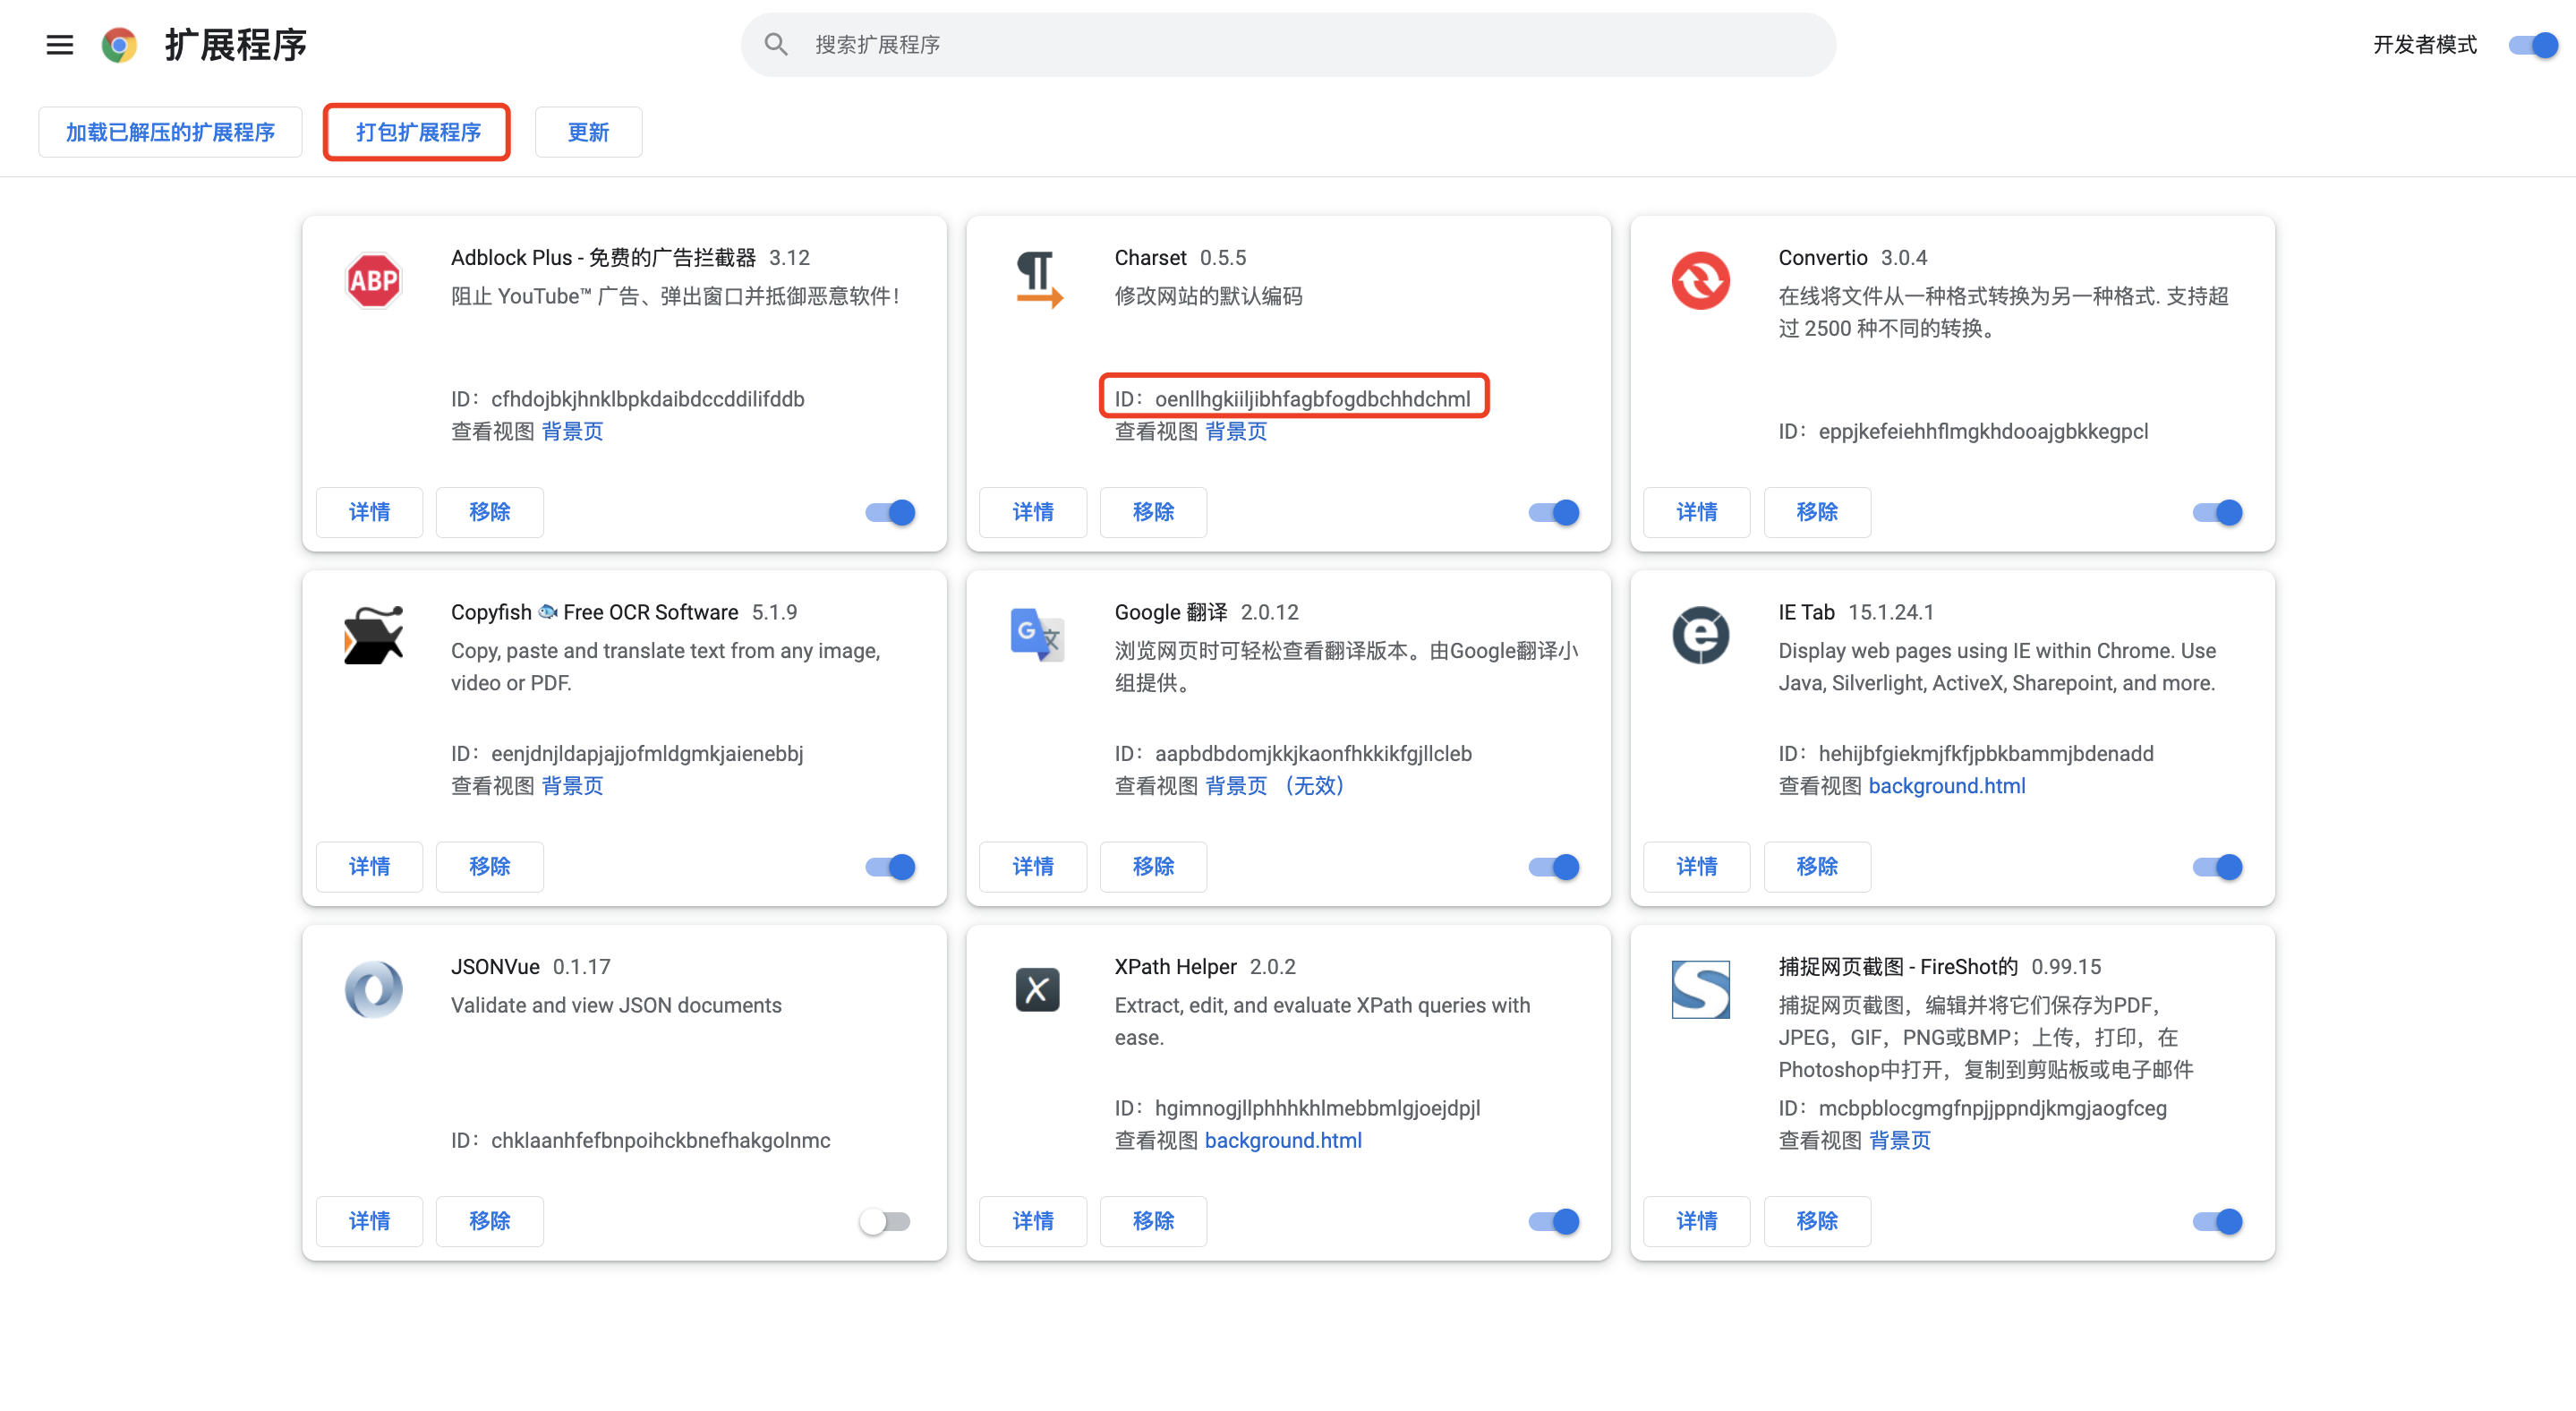Open 详情 for Charset extension
The width and height of the screenshot is (2576, 1411).
1032,512
